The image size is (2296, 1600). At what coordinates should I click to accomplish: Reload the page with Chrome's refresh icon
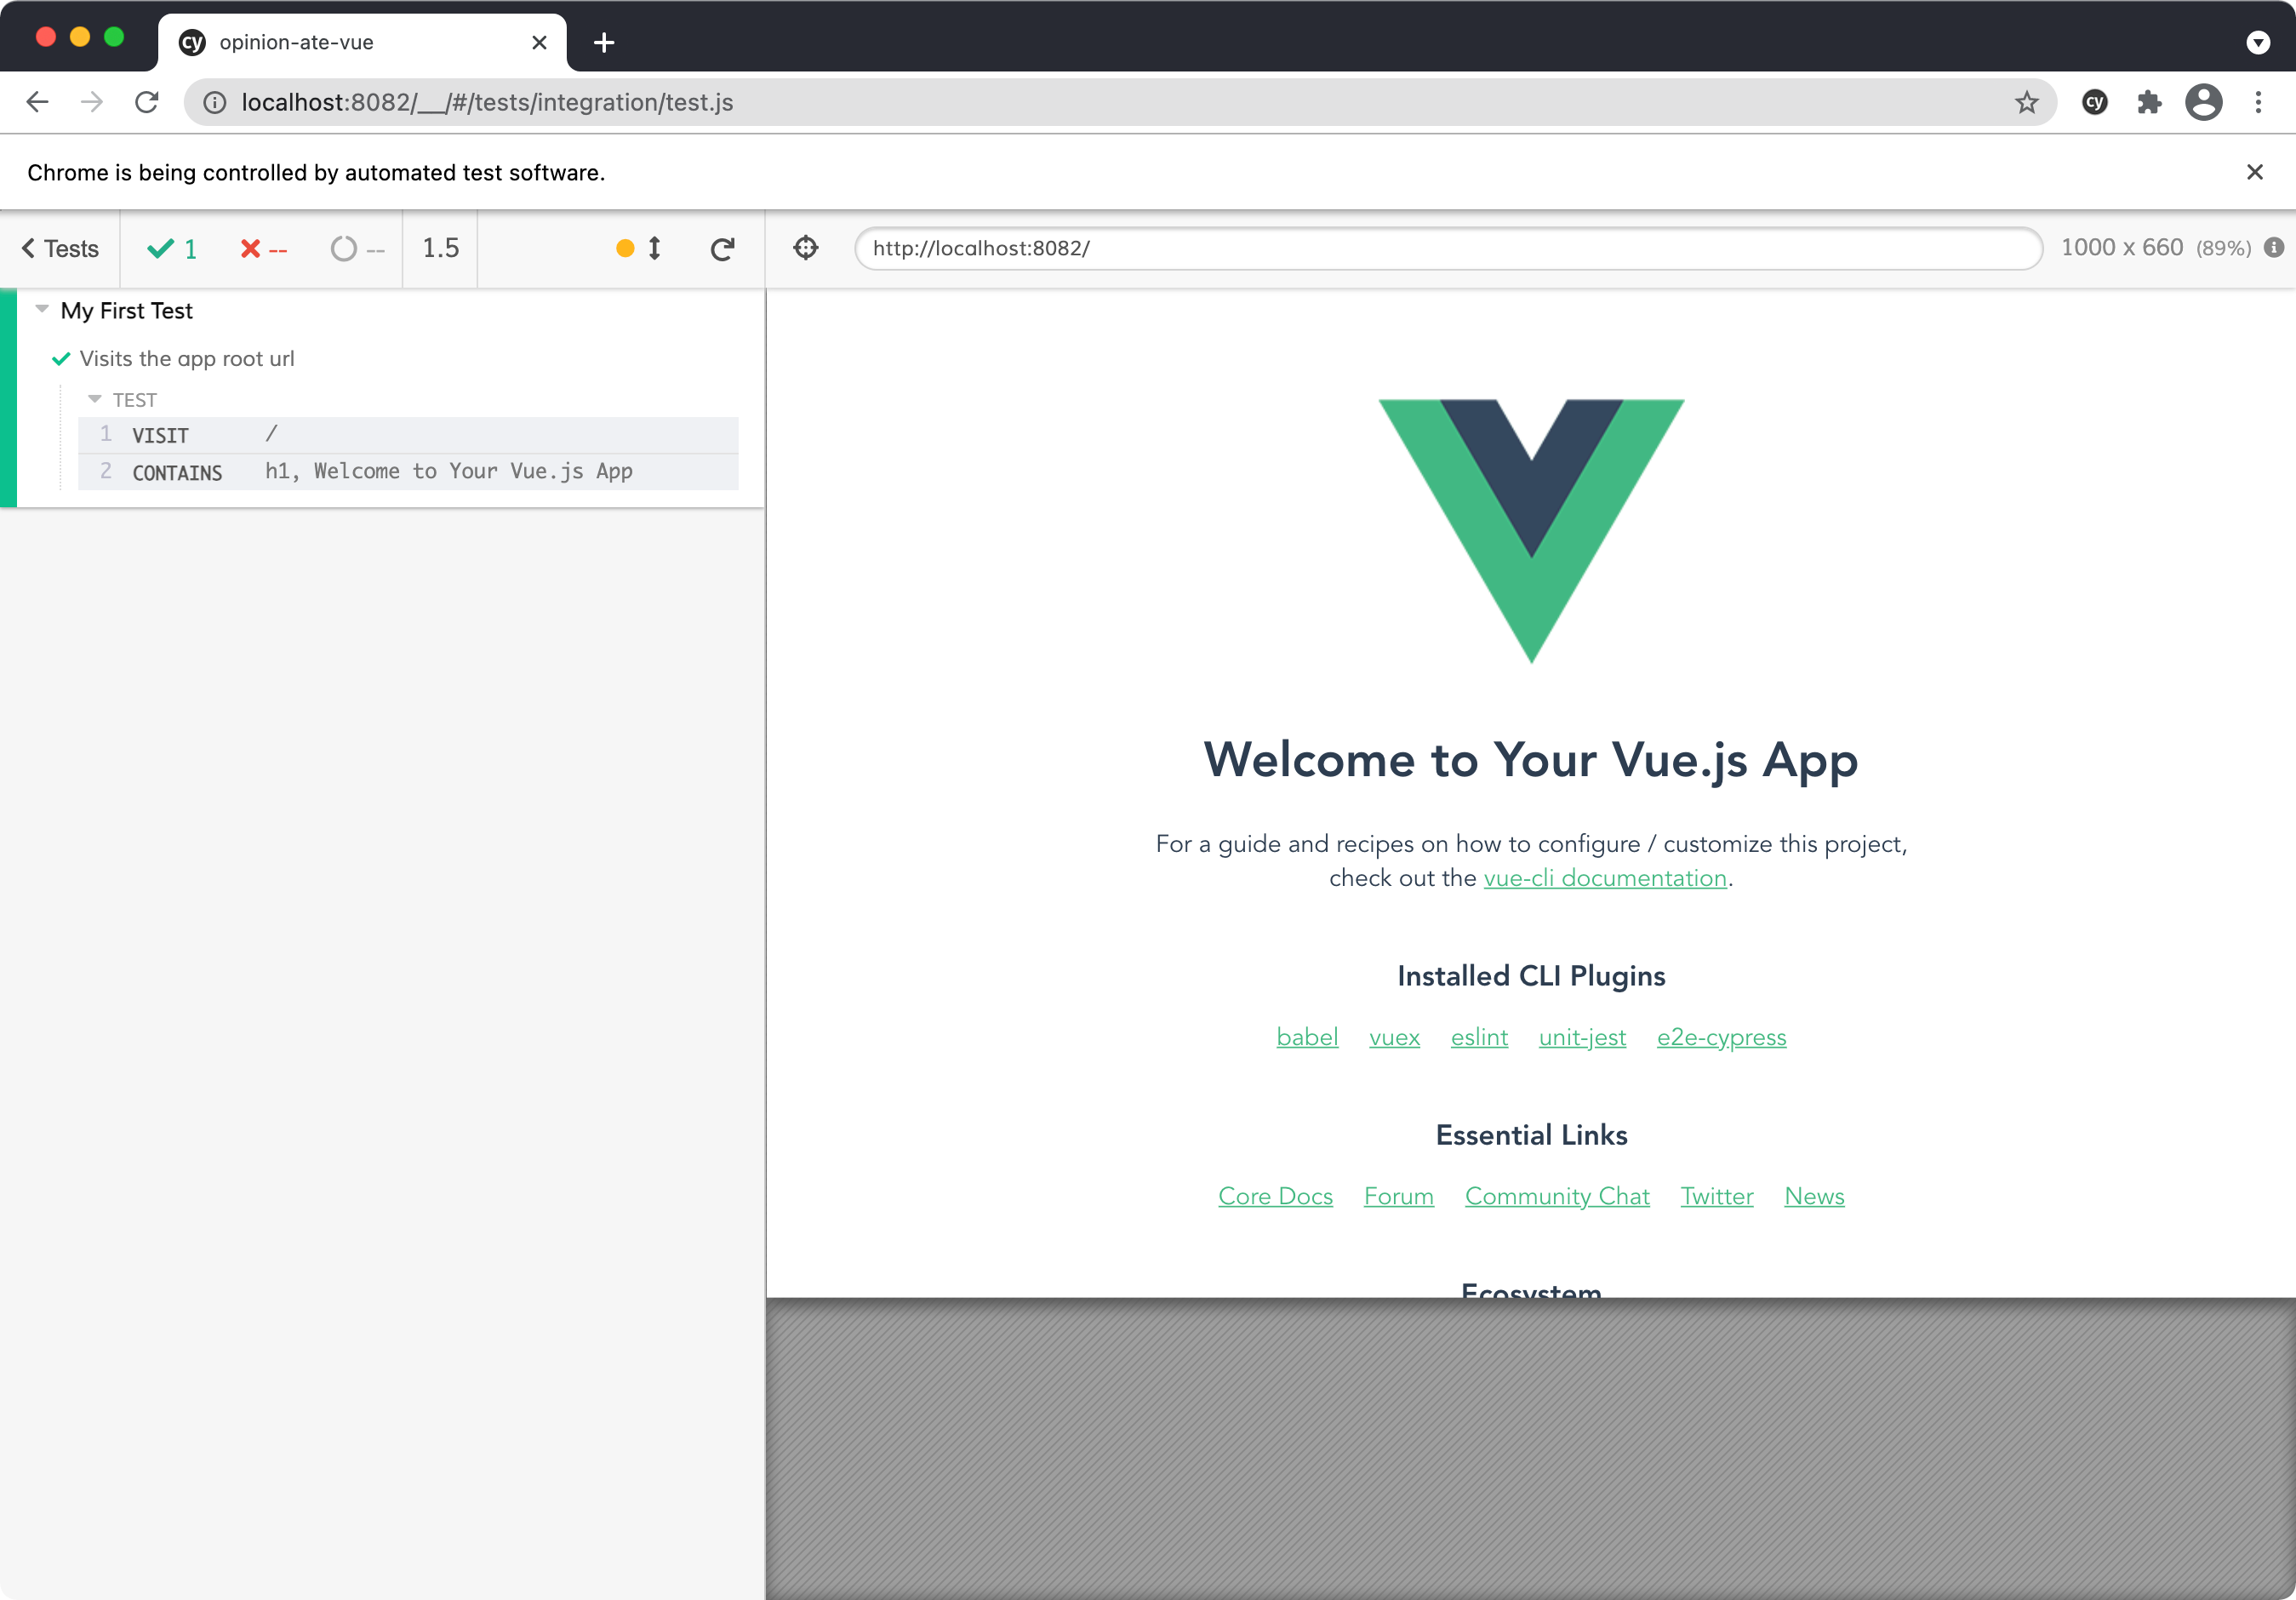147,102
